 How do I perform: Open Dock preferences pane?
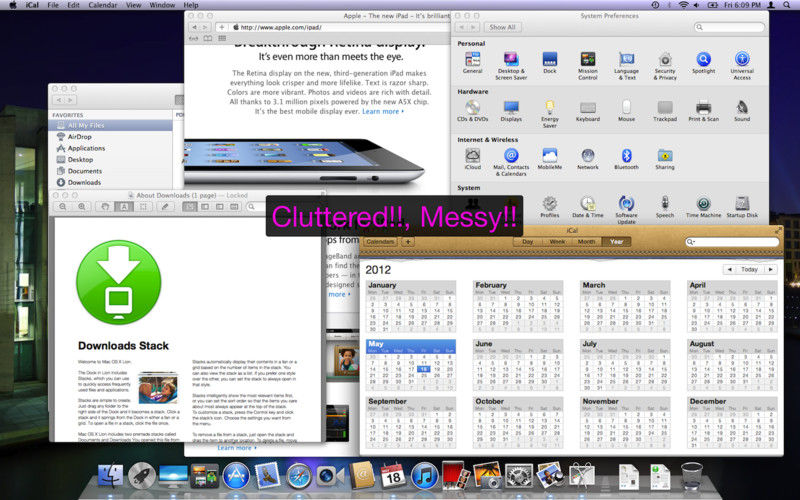[x=549, y=63]
